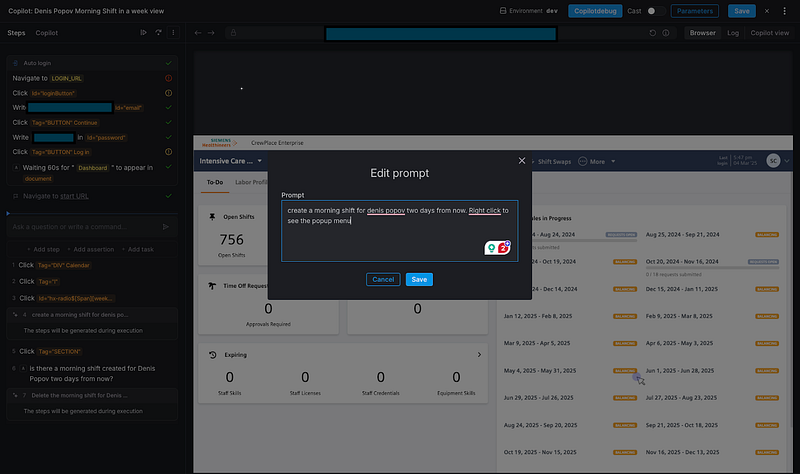Select assertion step about Denis Popov morning shift

[92, 373]
